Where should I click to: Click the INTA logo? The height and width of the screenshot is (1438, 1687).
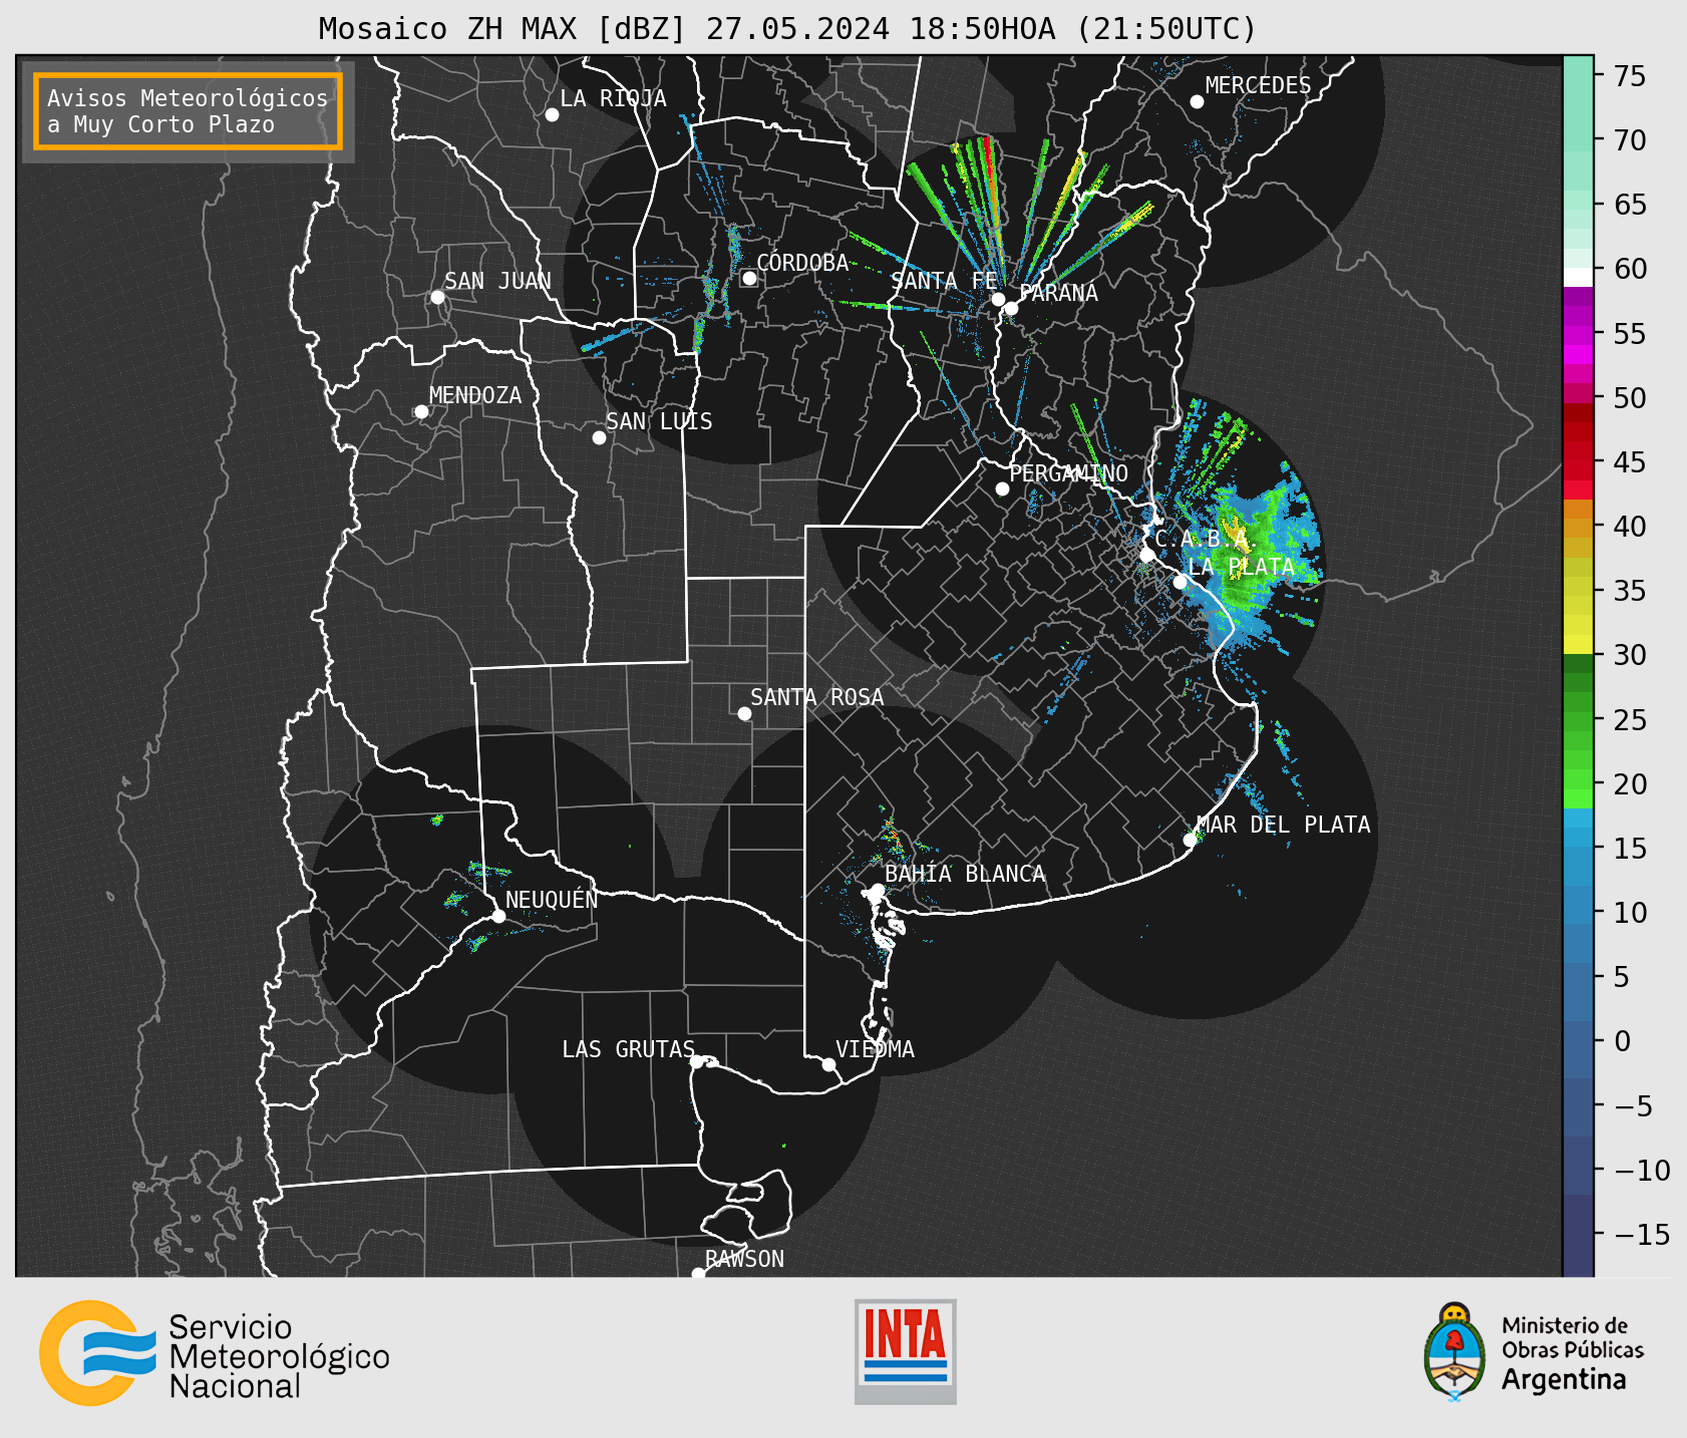[x=905, y=1351]
